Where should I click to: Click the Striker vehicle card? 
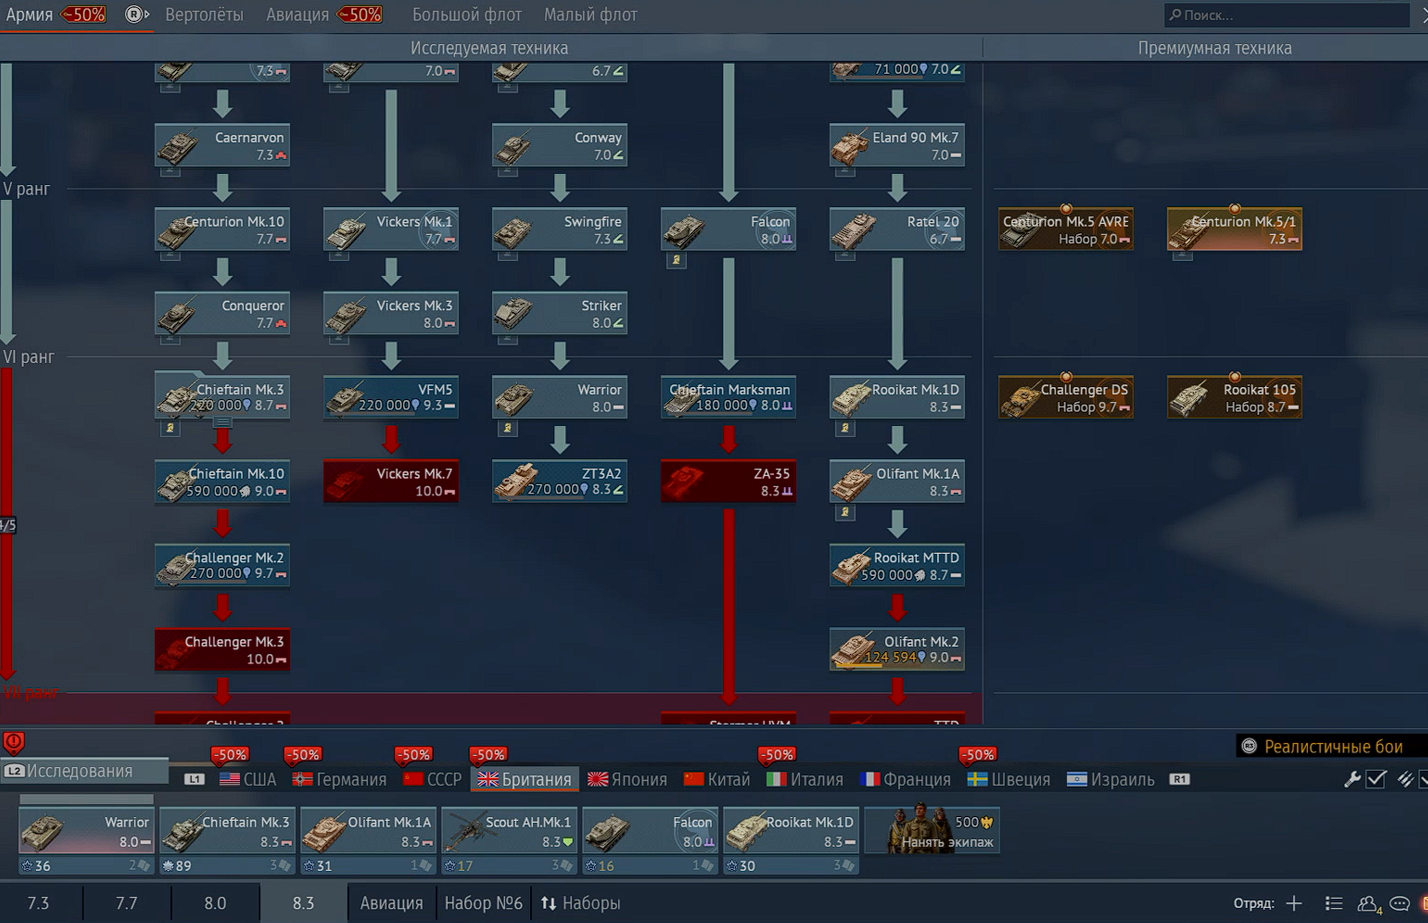(559, 314)
